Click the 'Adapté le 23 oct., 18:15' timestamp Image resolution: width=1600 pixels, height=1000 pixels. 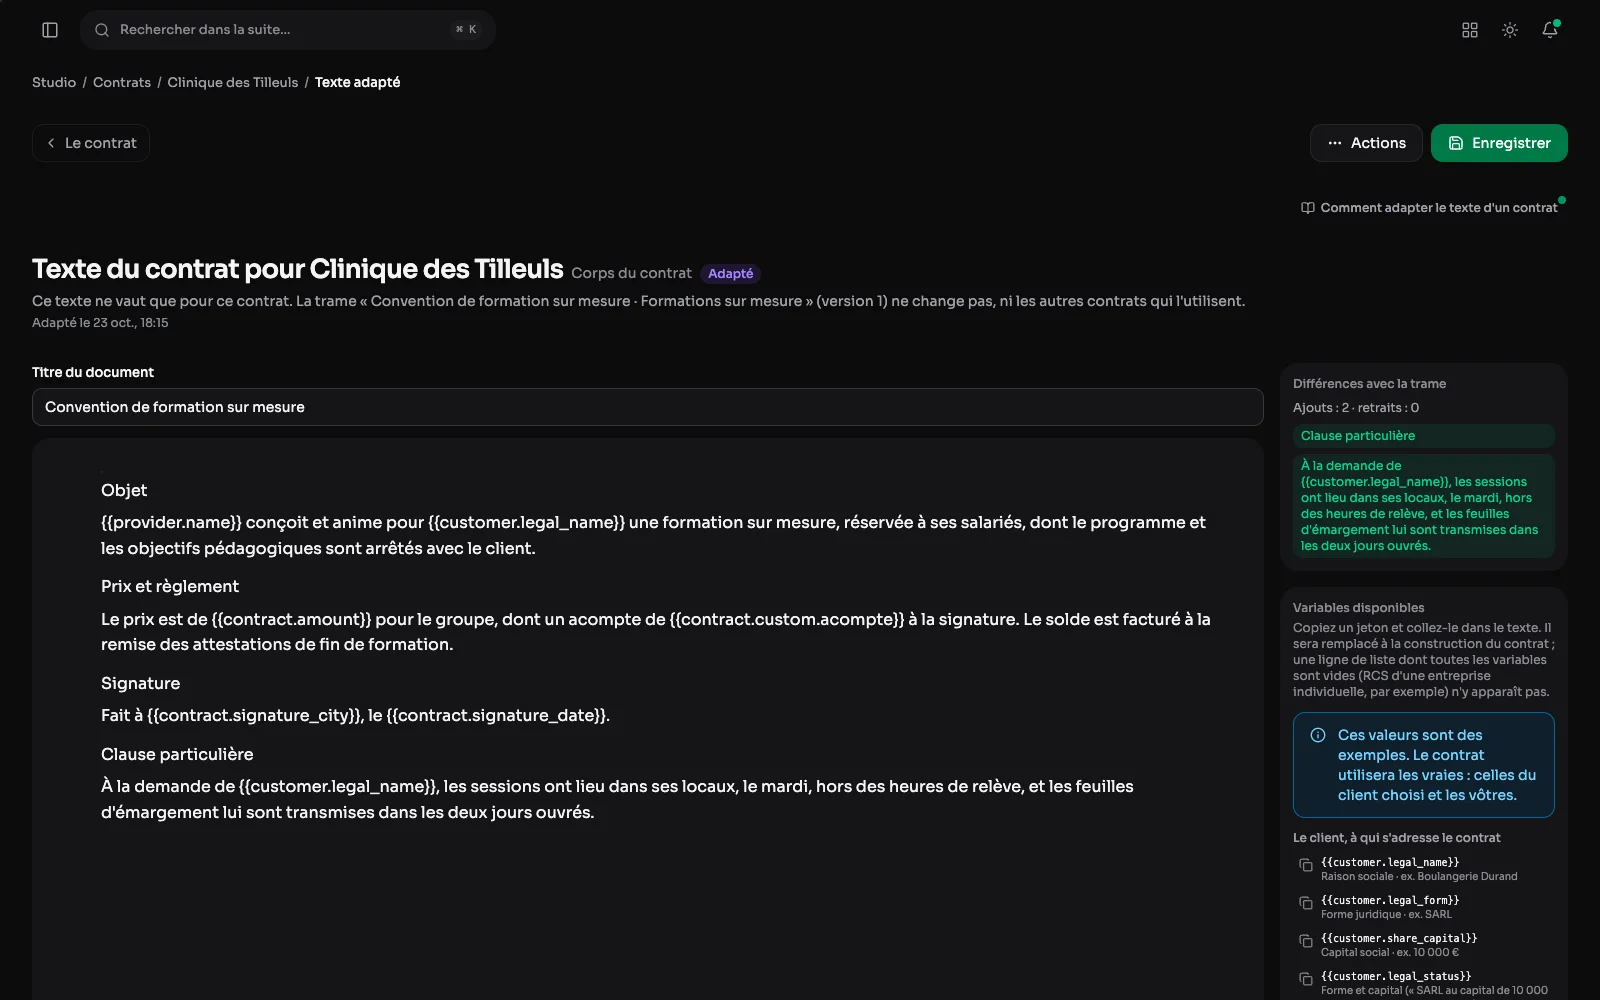(100, 323)
